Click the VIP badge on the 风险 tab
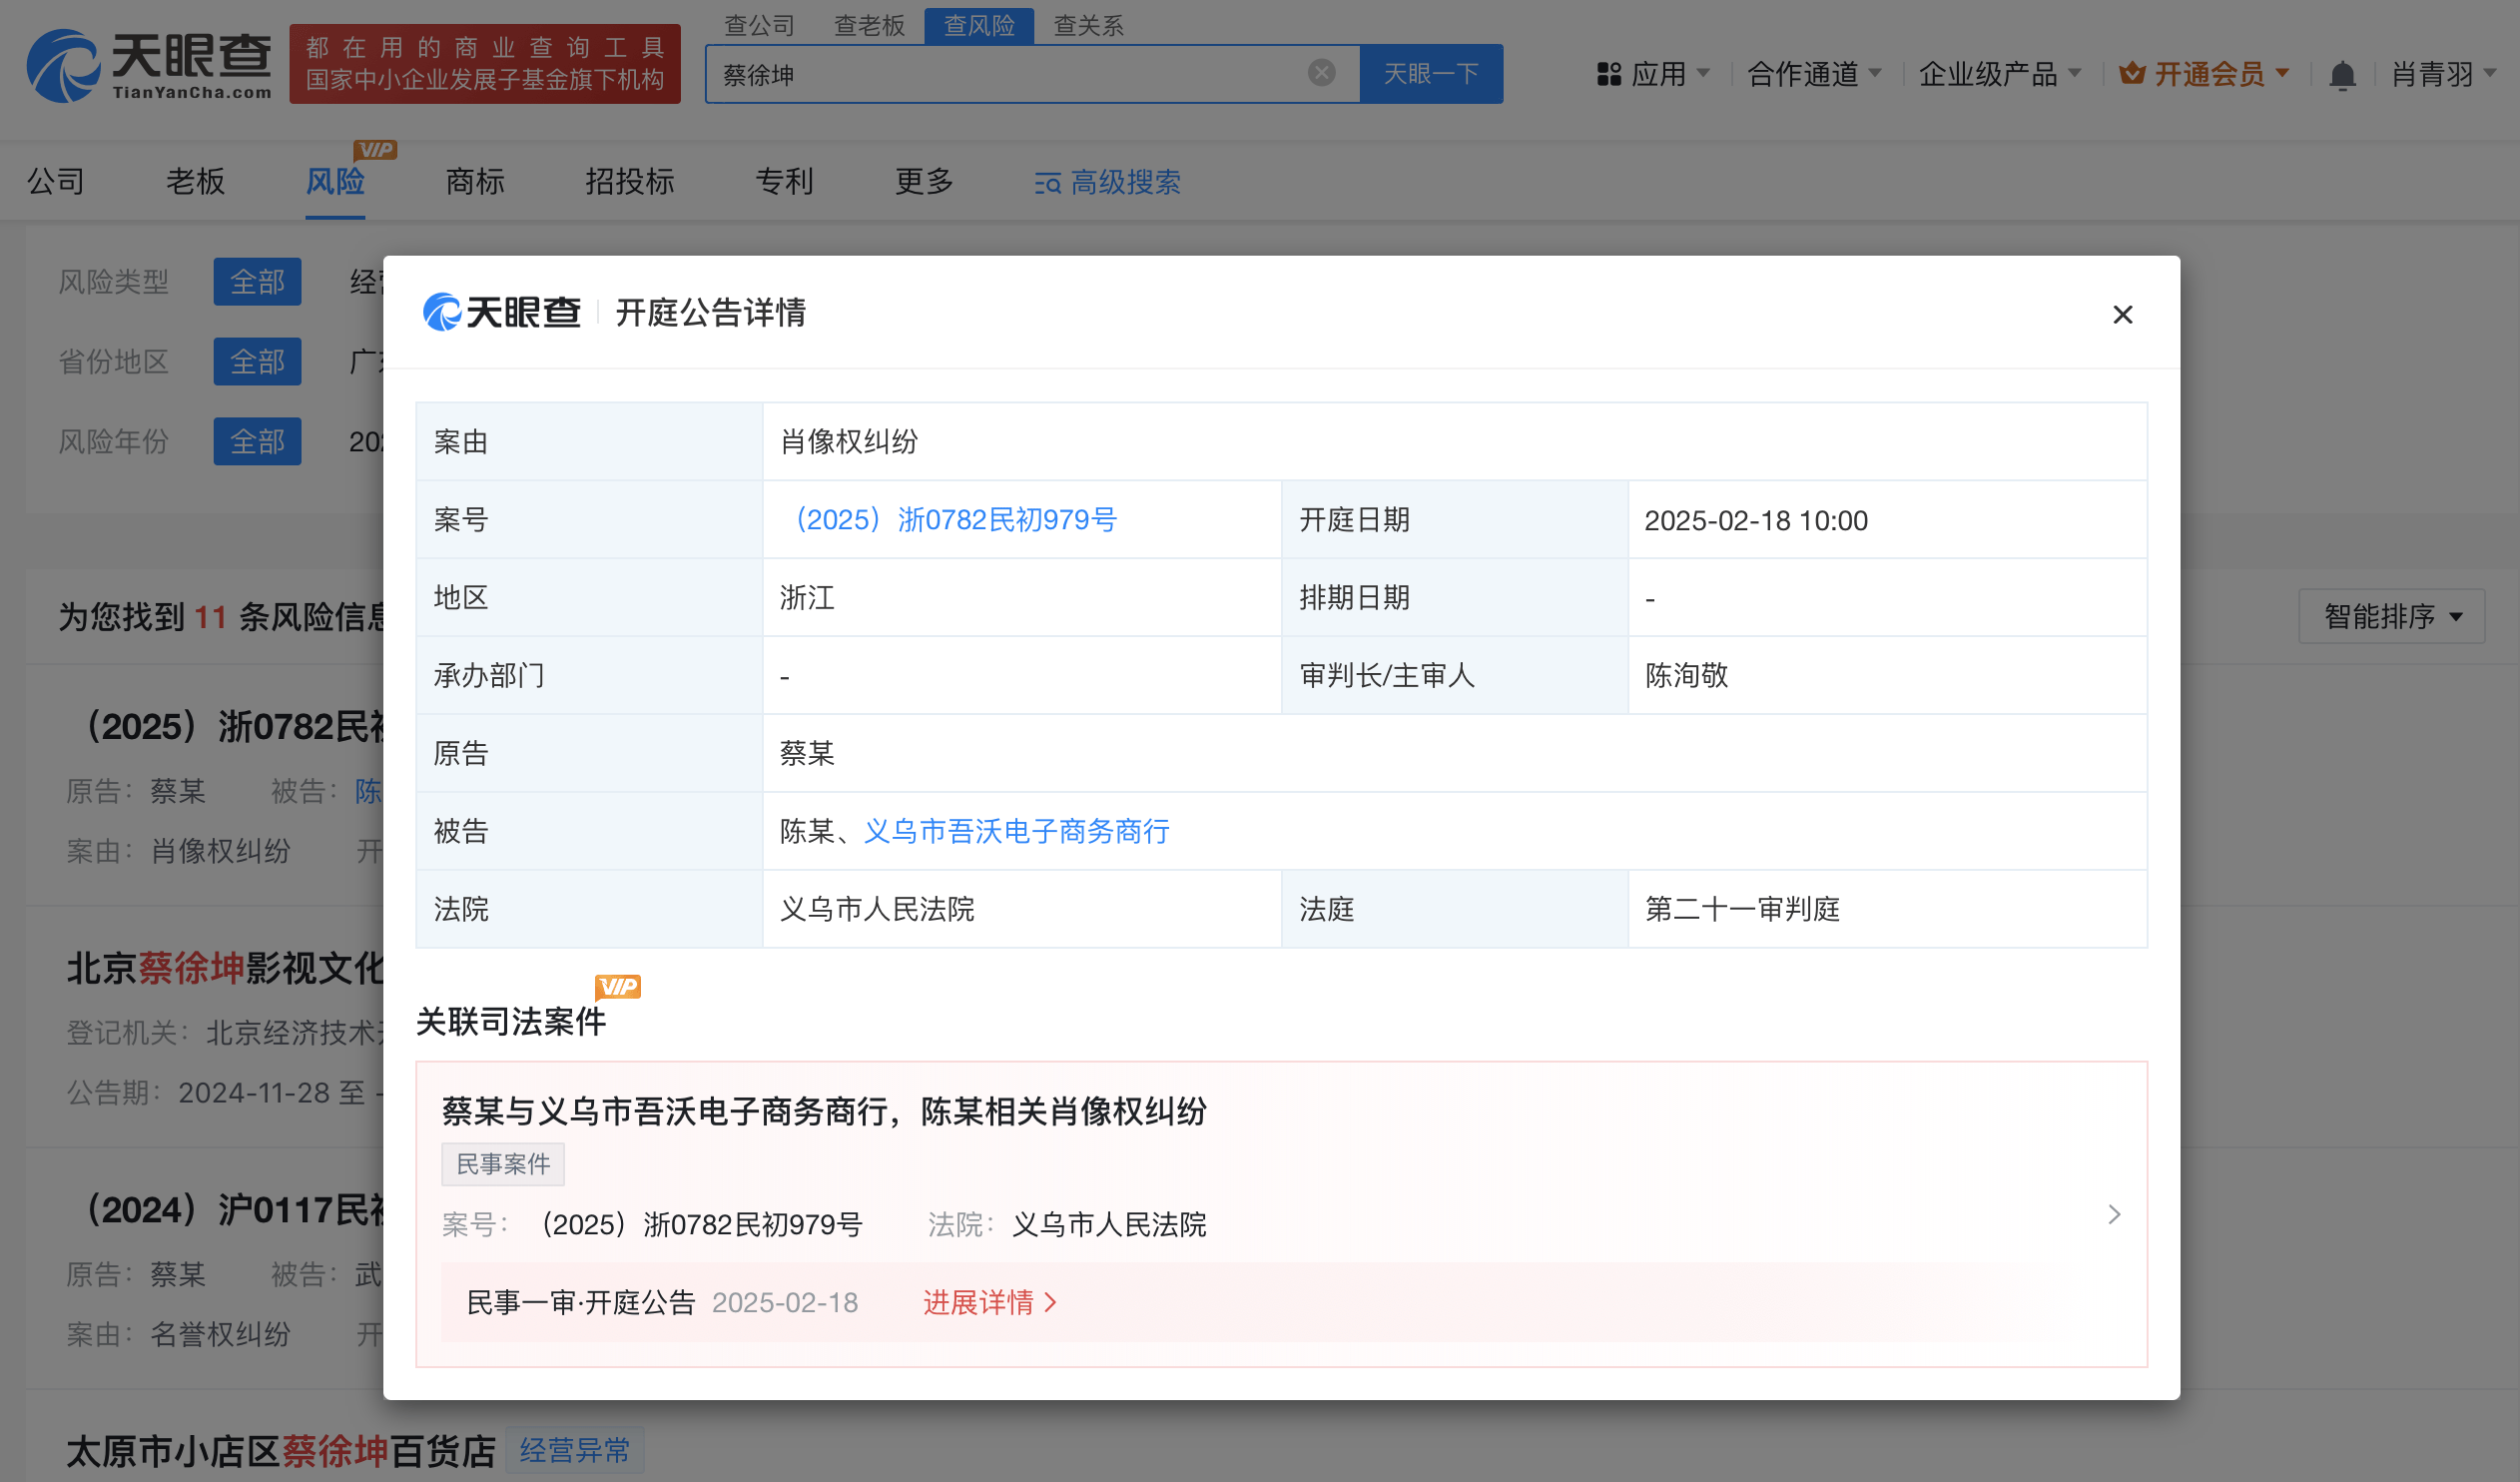This screenshot has height=1482, width=2520. (x=375, y=150)
